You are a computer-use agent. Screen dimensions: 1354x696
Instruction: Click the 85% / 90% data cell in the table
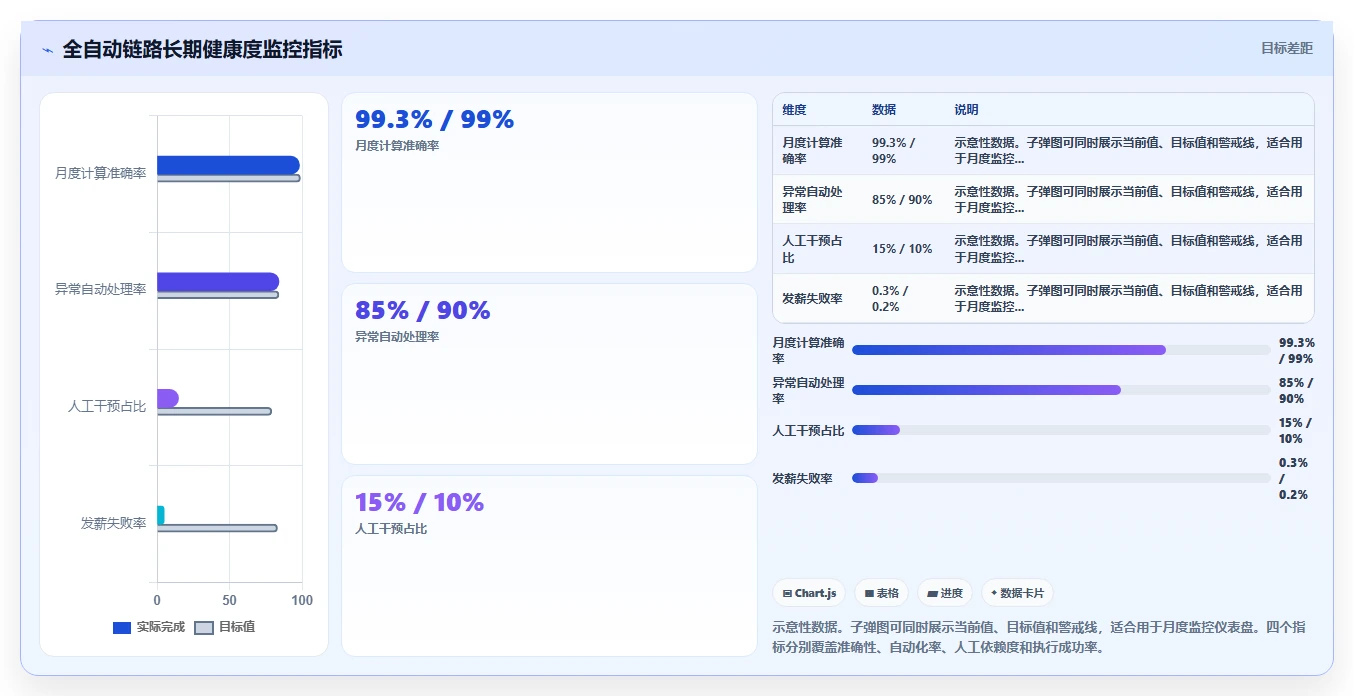tap(902, 200)
